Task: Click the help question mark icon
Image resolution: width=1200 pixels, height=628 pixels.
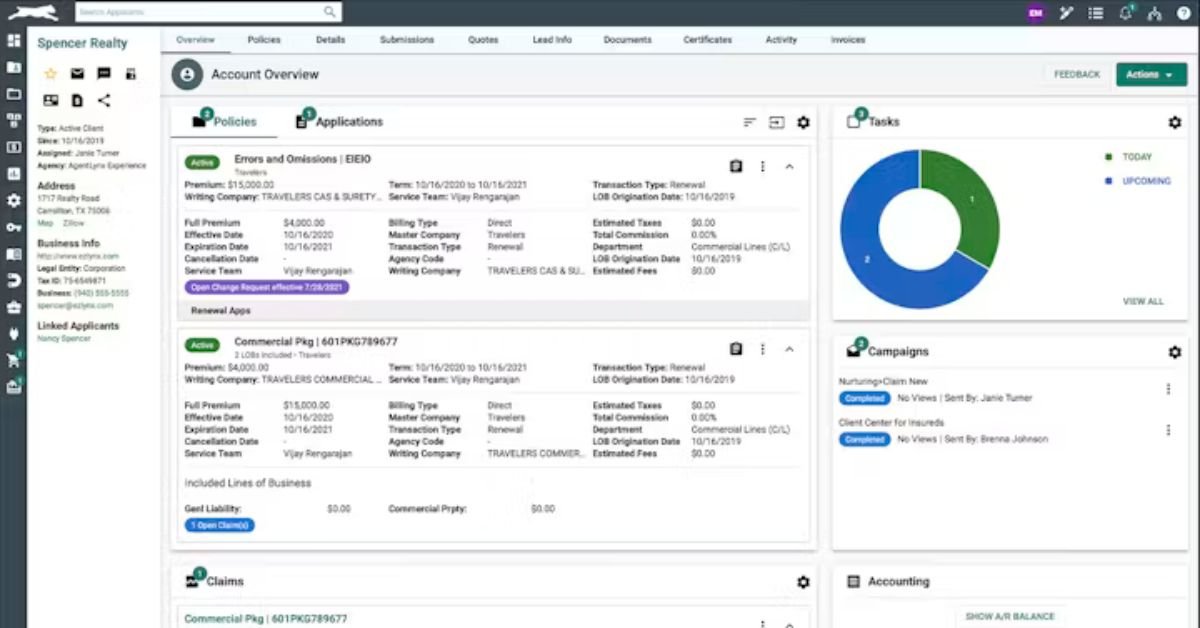Action: (x=1183, y=13)
